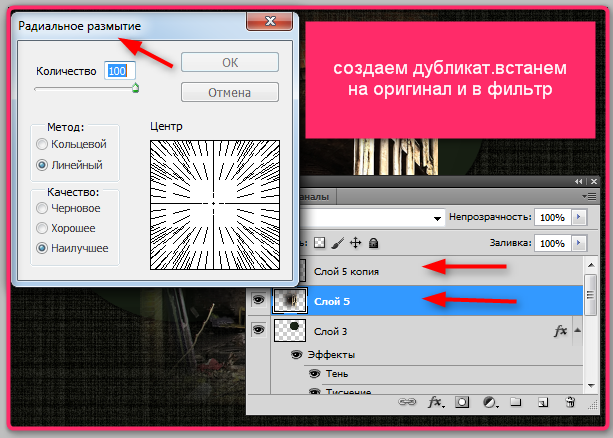Cancel the dialog with Отмена button

pyautogui.click(x=230, y=92)
